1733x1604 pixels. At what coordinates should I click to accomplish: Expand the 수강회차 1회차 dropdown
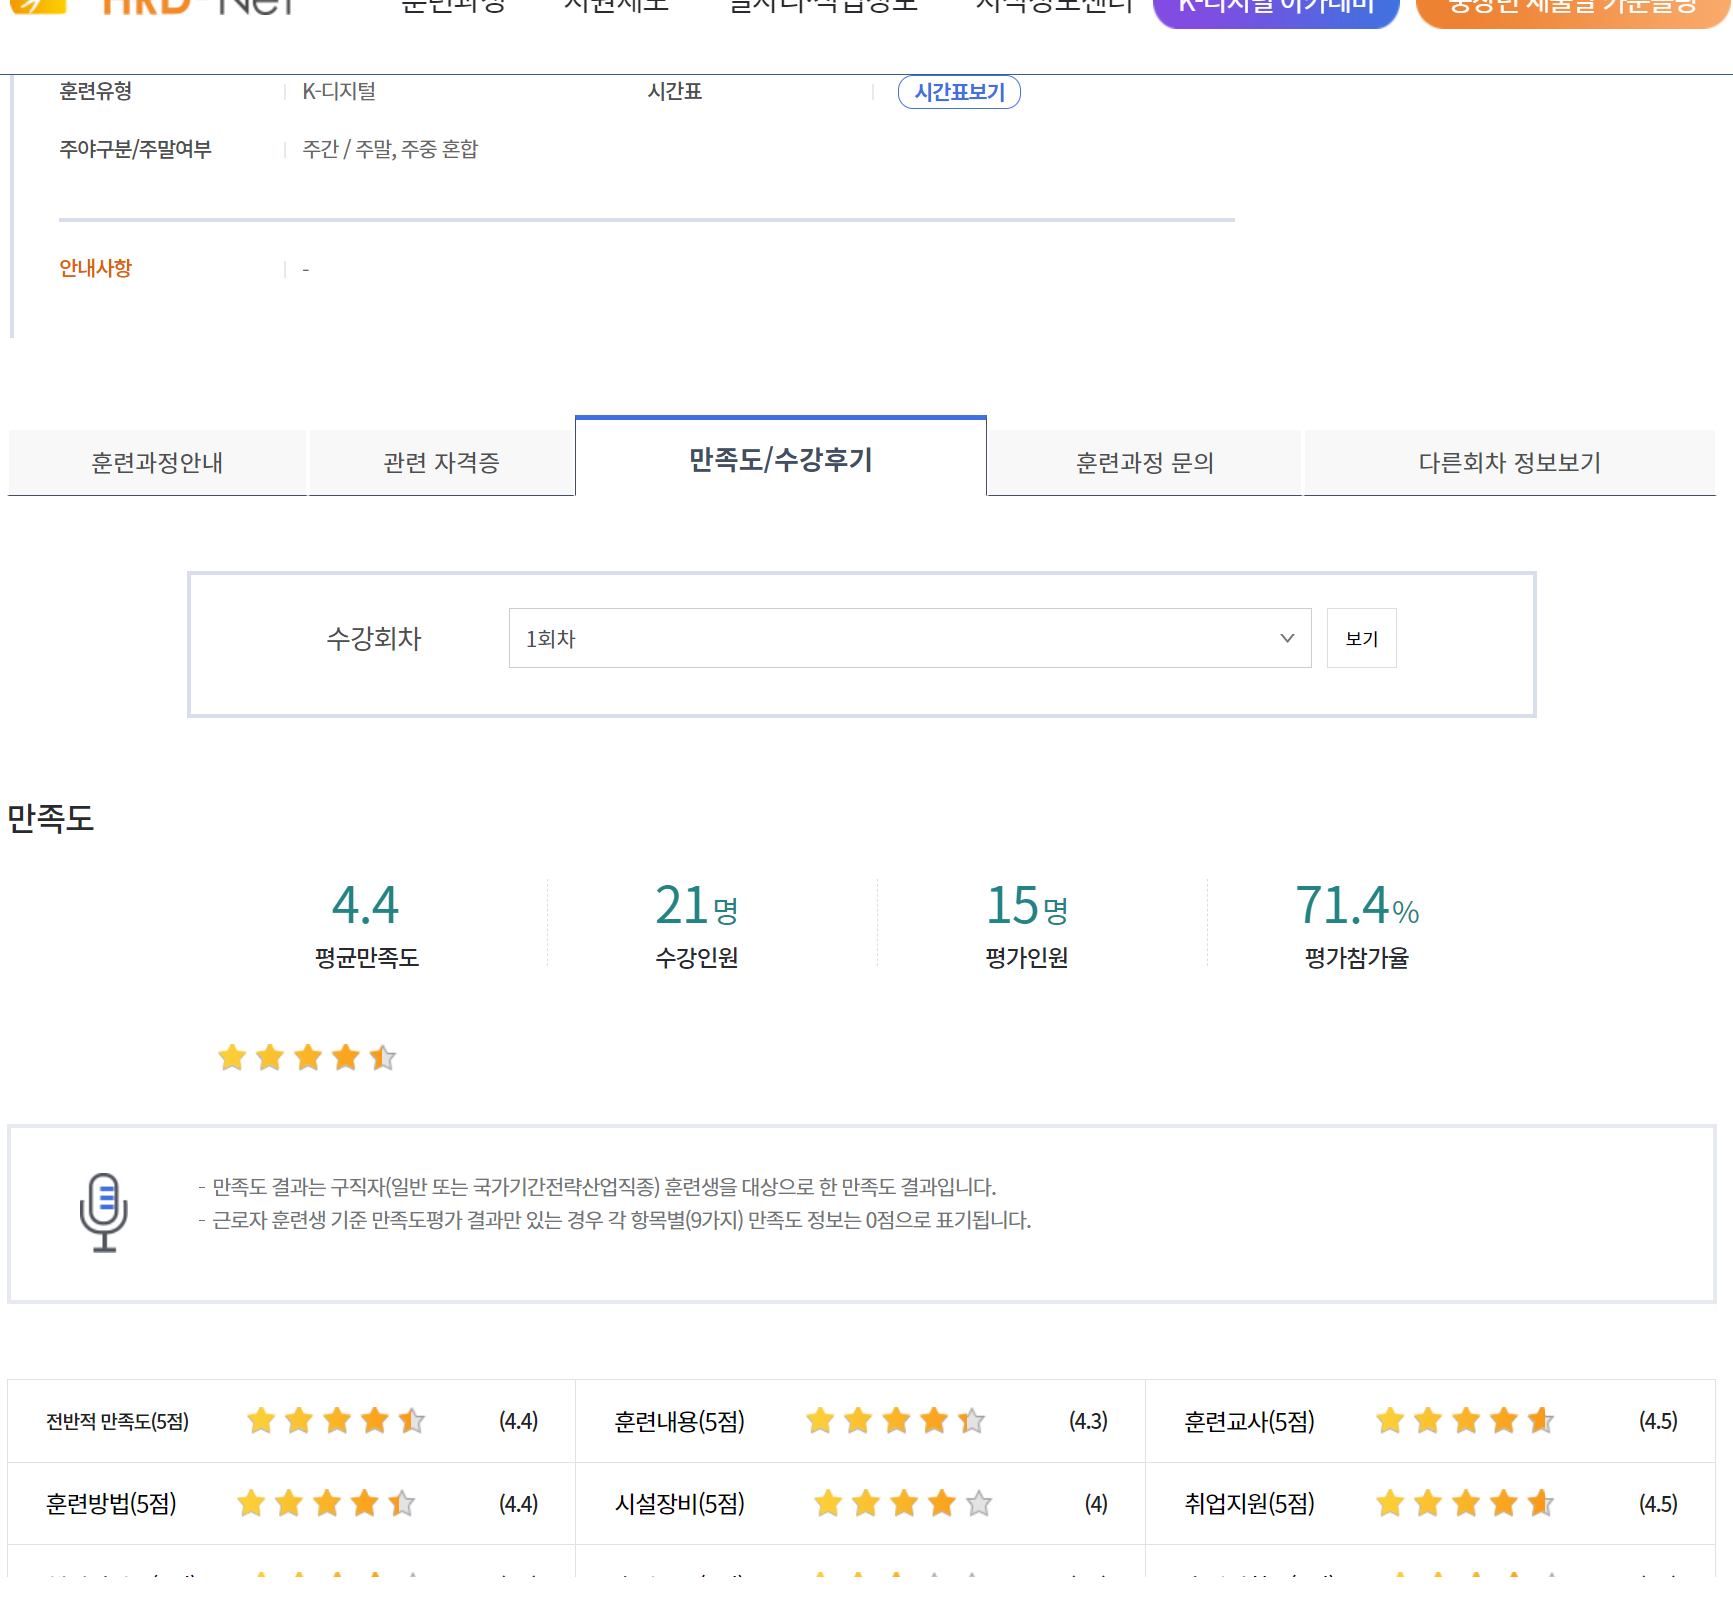[x=910, y=638]
